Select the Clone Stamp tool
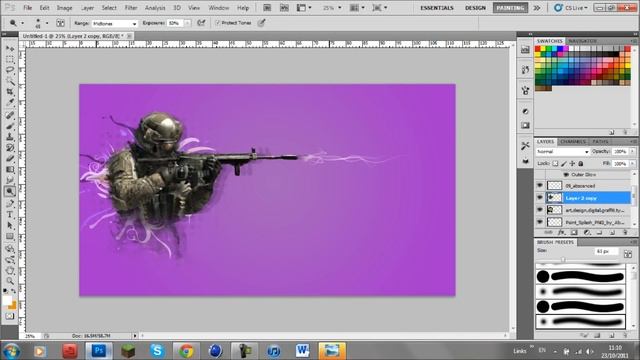Image resolution: width=640 pixels, height=360 pixels. pos(10,137)
